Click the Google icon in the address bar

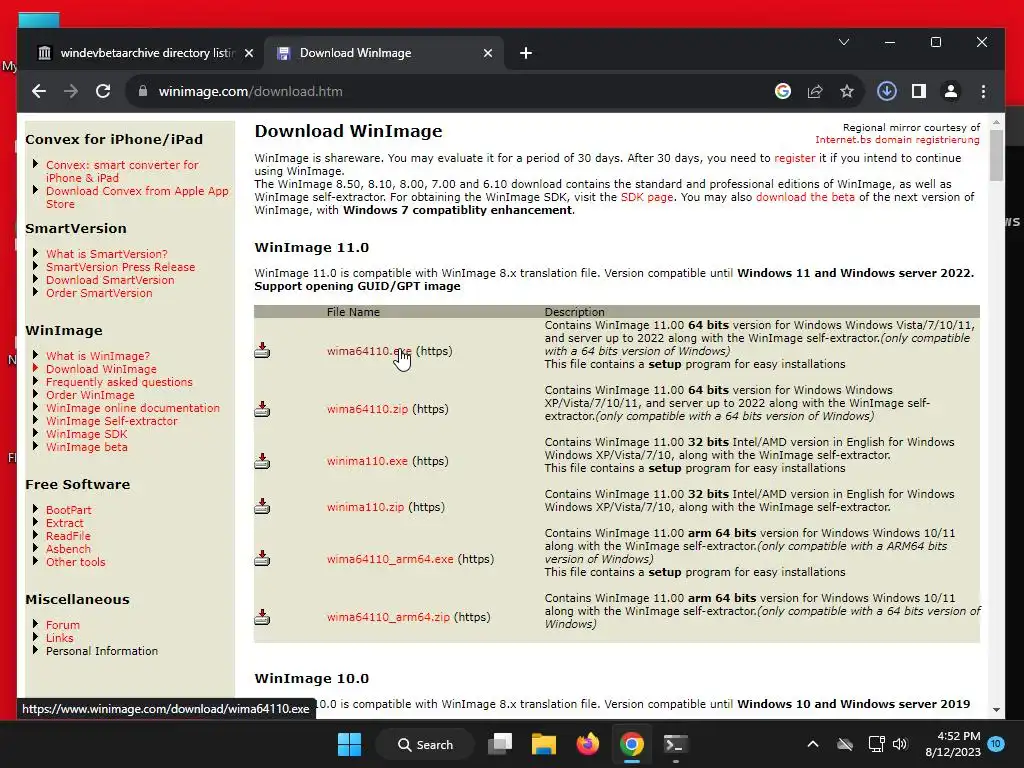click(782, 91)
